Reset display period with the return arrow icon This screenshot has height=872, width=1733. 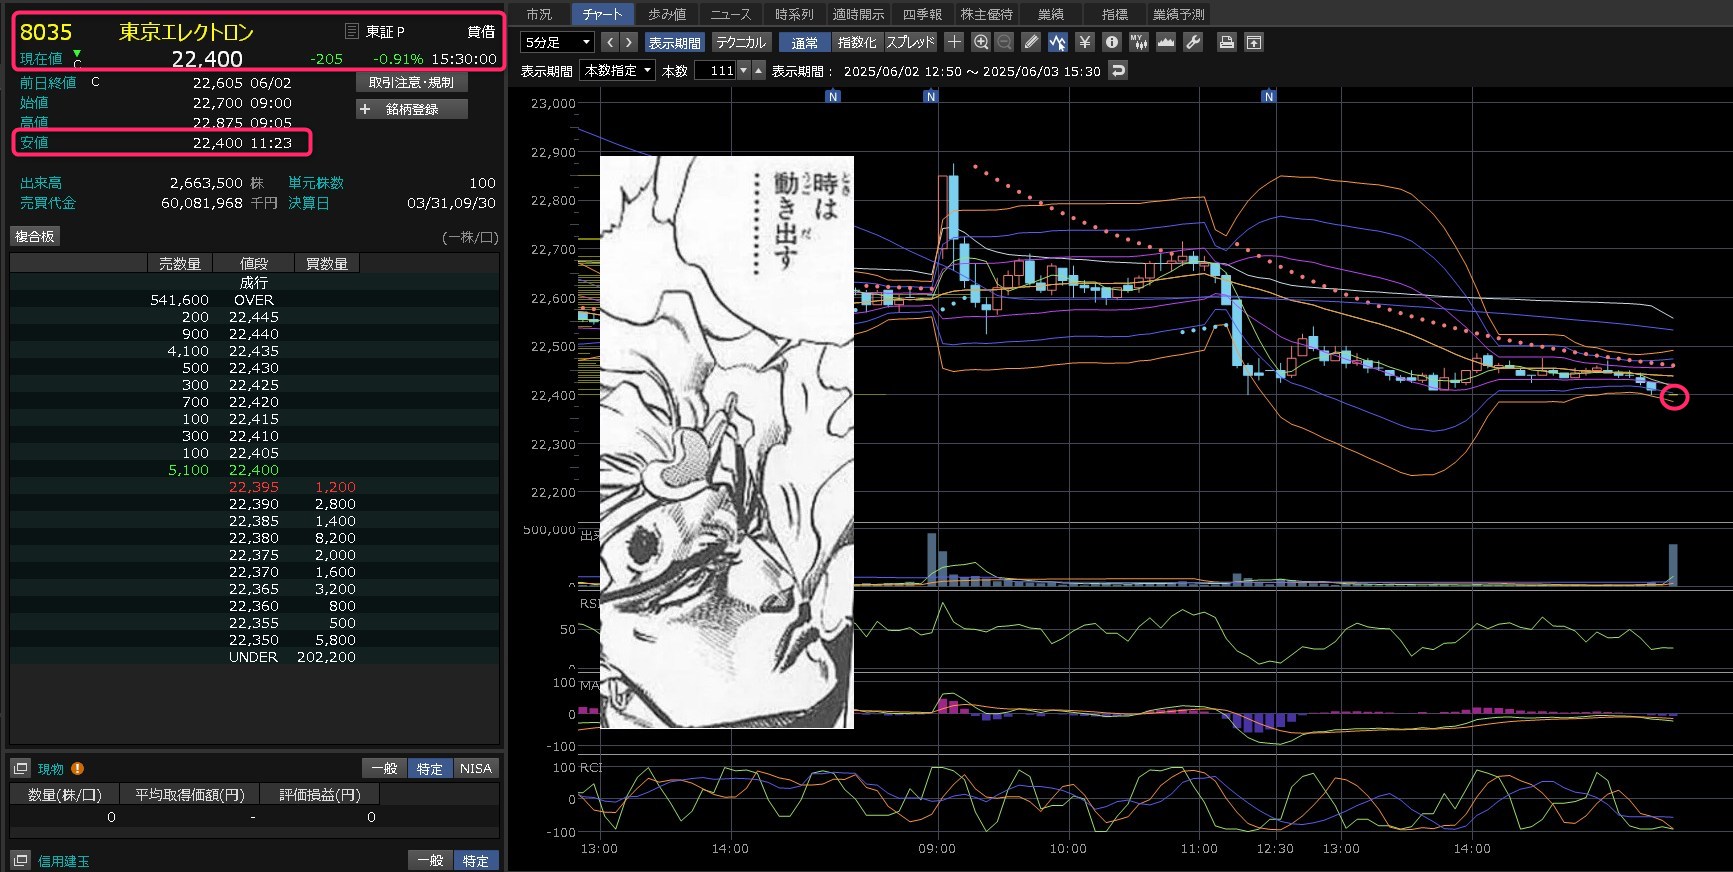coord(1118,70)
